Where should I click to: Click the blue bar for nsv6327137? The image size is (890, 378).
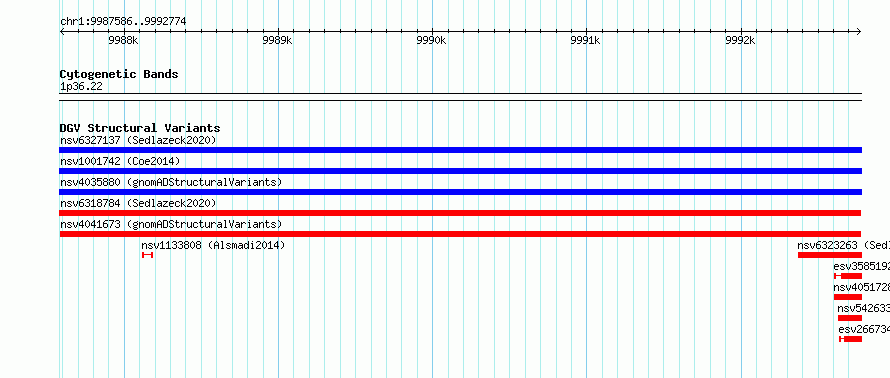[x=460, y=150]
